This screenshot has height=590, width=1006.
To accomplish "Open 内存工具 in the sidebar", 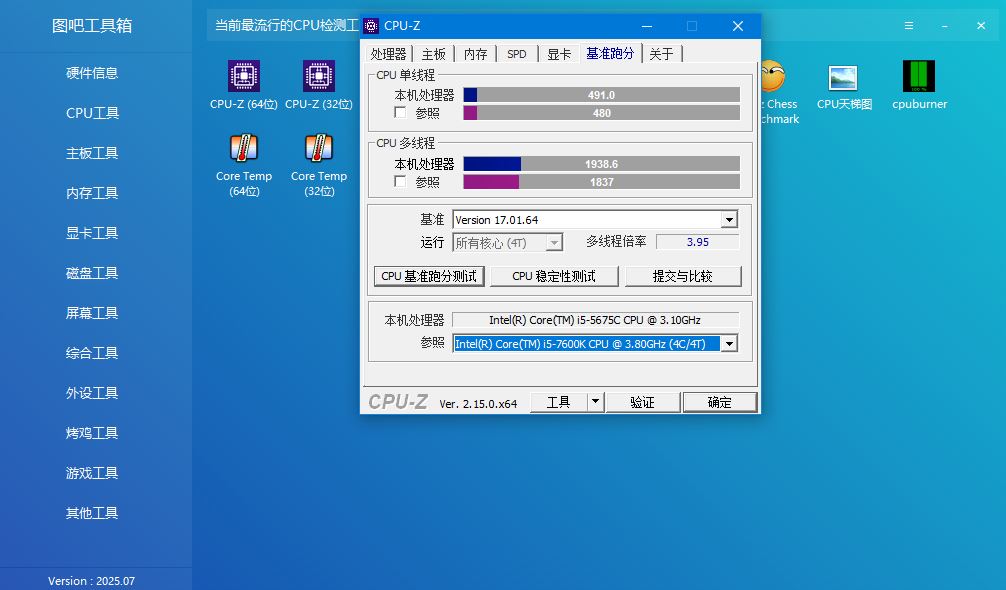I will point(92,193).
